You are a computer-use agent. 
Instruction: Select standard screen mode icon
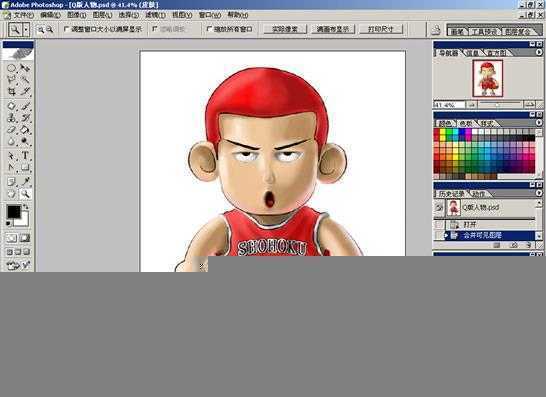pyautogui.click(x=10, y=252)
